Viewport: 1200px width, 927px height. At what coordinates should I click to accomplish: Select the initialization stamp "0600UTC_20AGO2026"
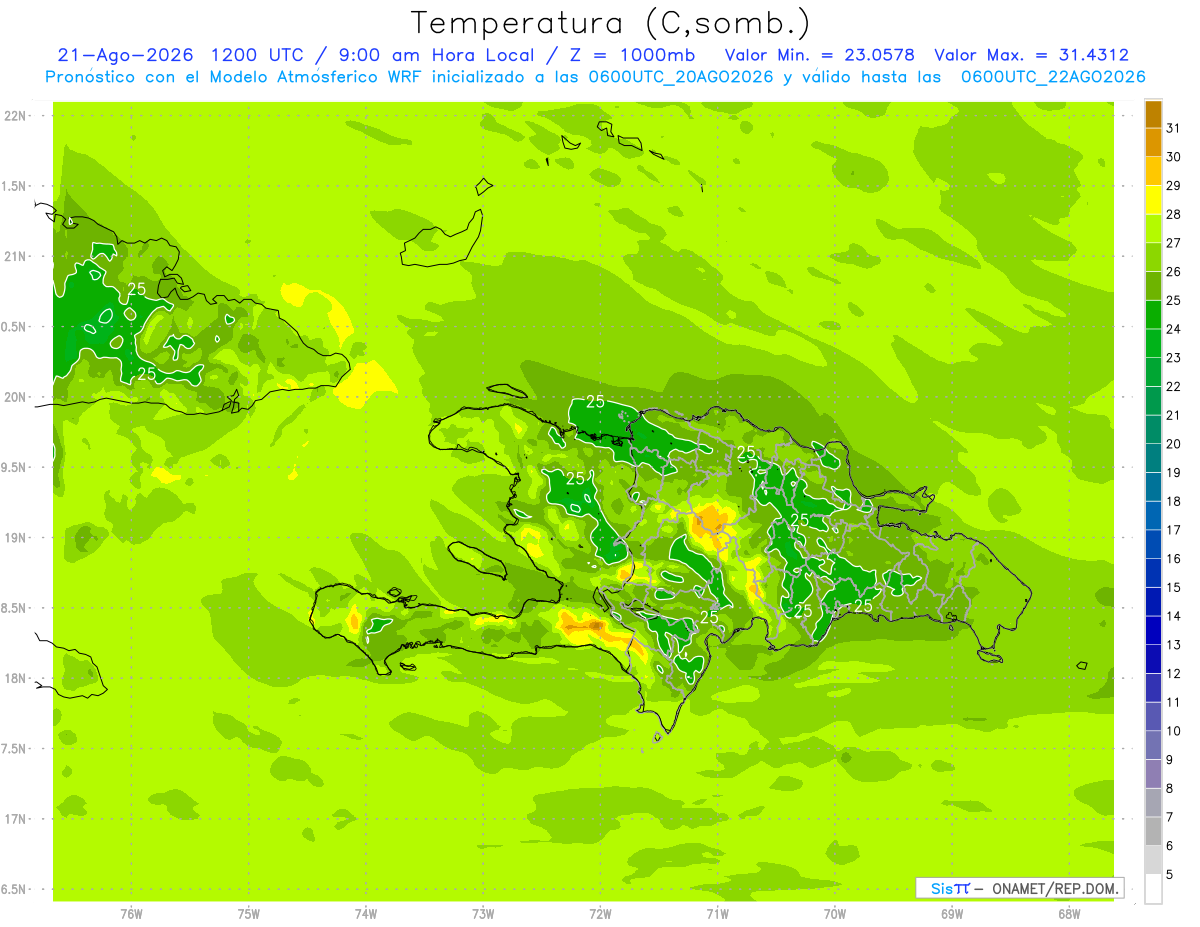click(x=683, y=77)
